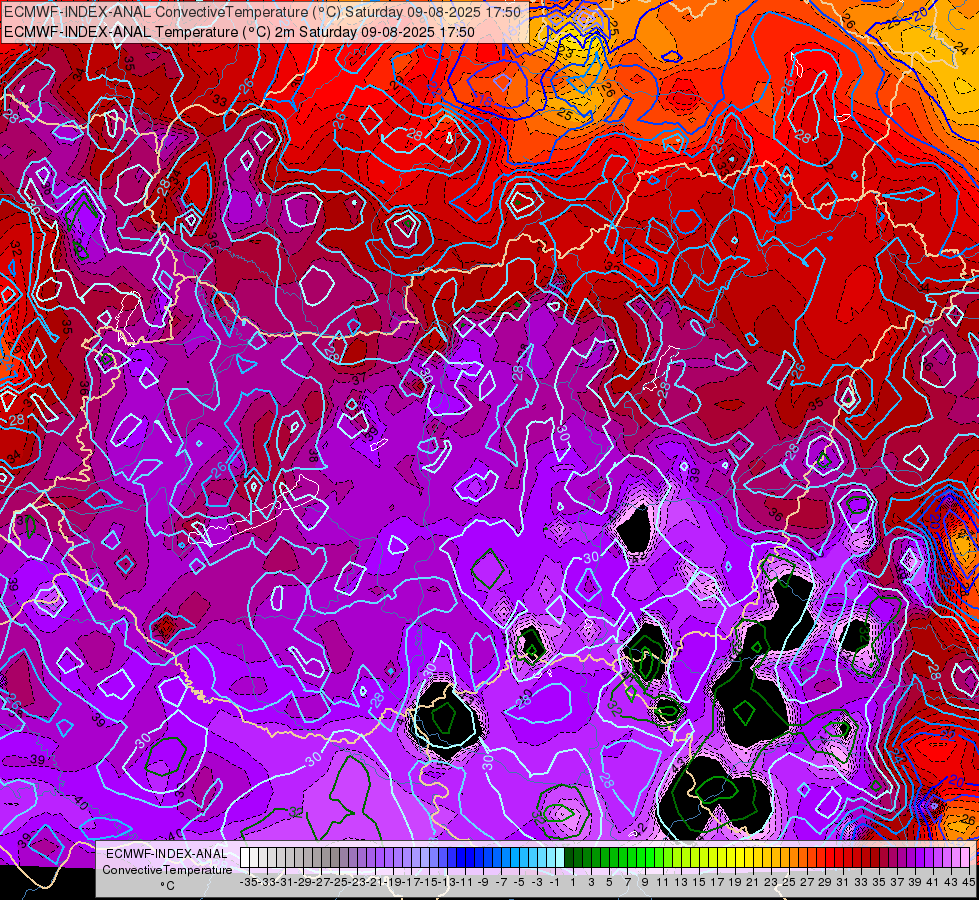
Task: Select the ConvectiveTemperature label in the legend
Action: point(167,869)
